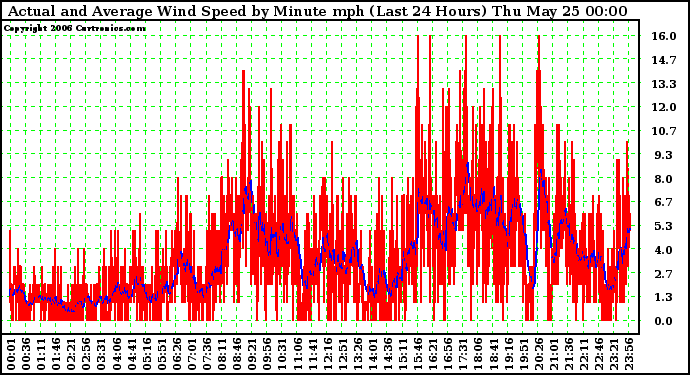Click the 12:51 time label on x-axis
The height and width of the screenshot is (375, 690).
[x=342, y=354]
